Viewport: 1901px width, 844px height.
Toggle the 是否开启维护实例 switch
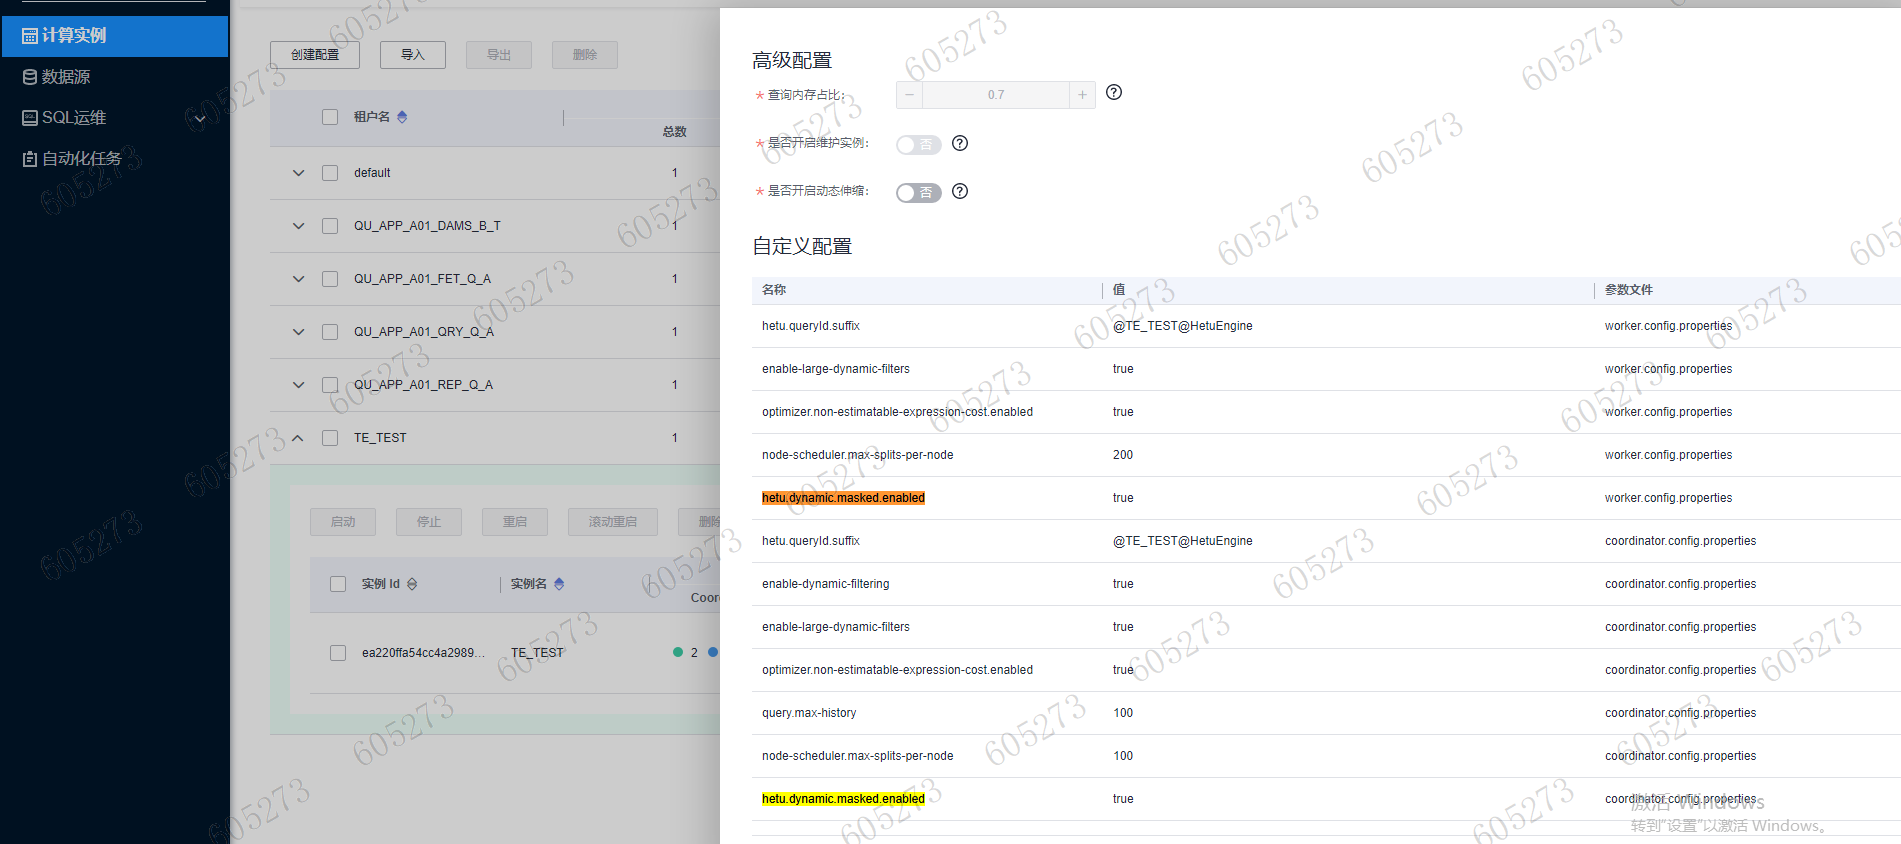coord(919,145)
